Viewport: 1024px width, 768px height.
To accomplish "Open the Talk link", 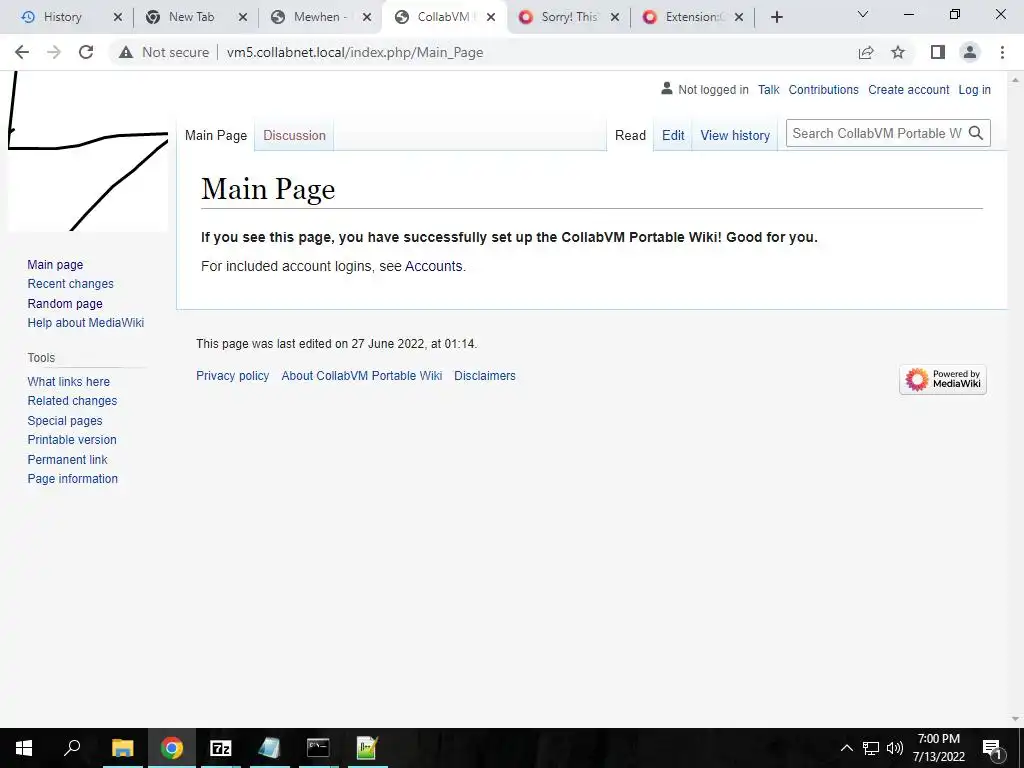I will coord(768,89).
